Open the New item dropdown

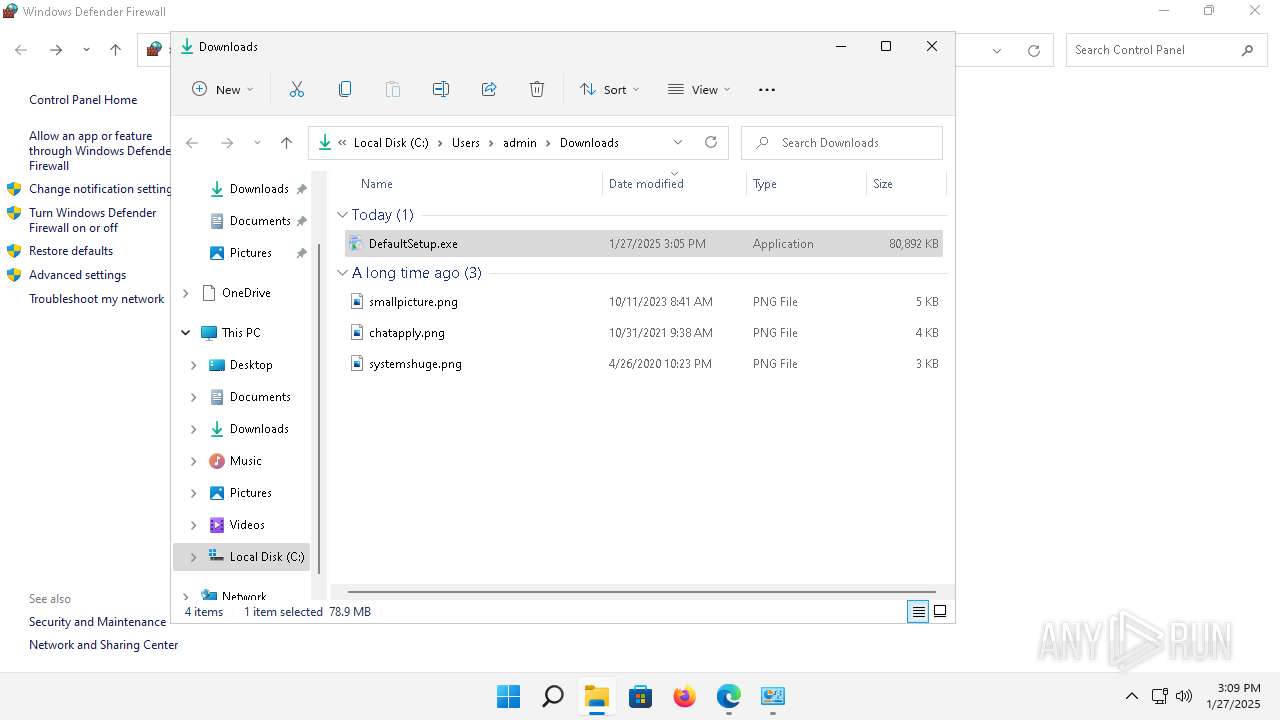(x=223, y=89)
